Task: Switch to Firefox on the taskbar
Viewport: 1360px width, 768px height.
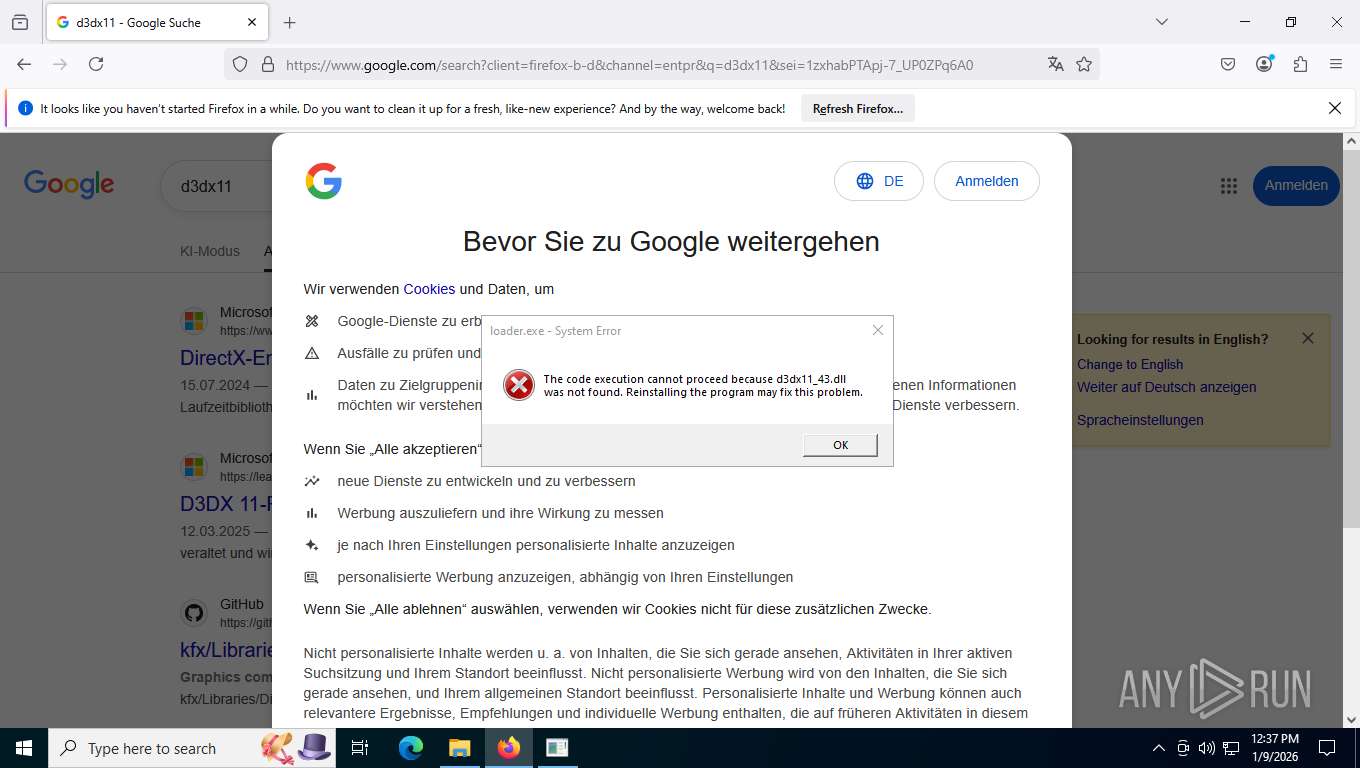Action: click(508, 748)
